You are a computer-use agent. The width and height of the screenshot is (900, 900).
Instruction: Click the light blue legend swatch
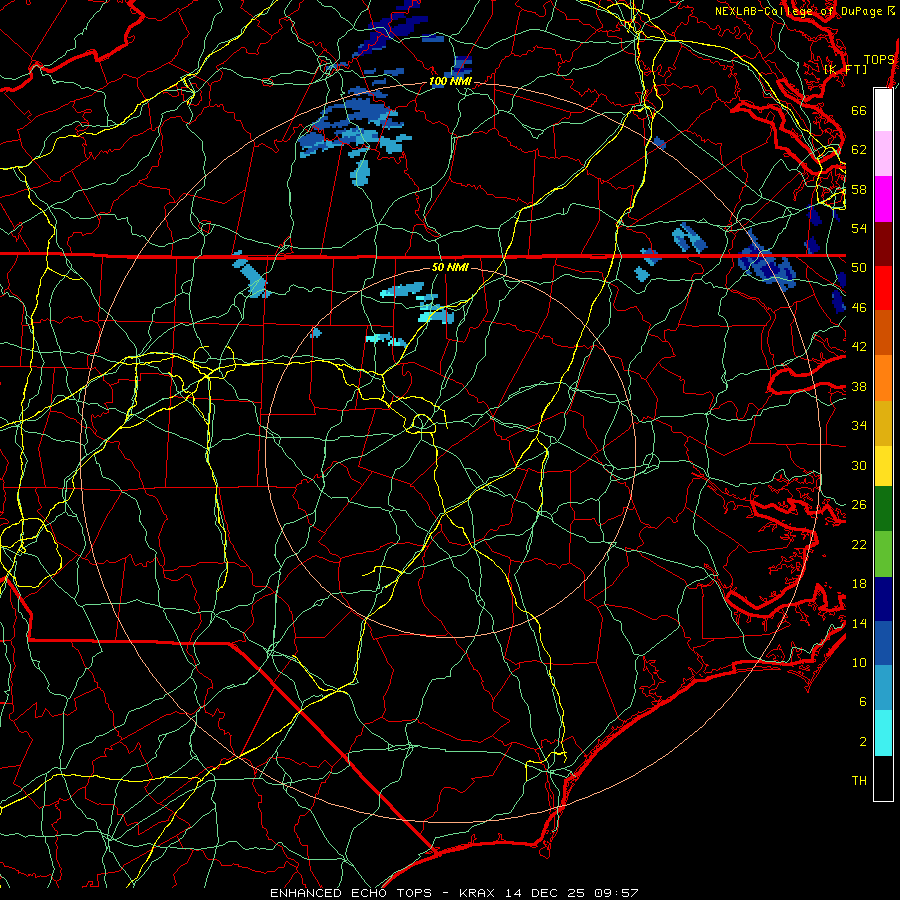883,688
